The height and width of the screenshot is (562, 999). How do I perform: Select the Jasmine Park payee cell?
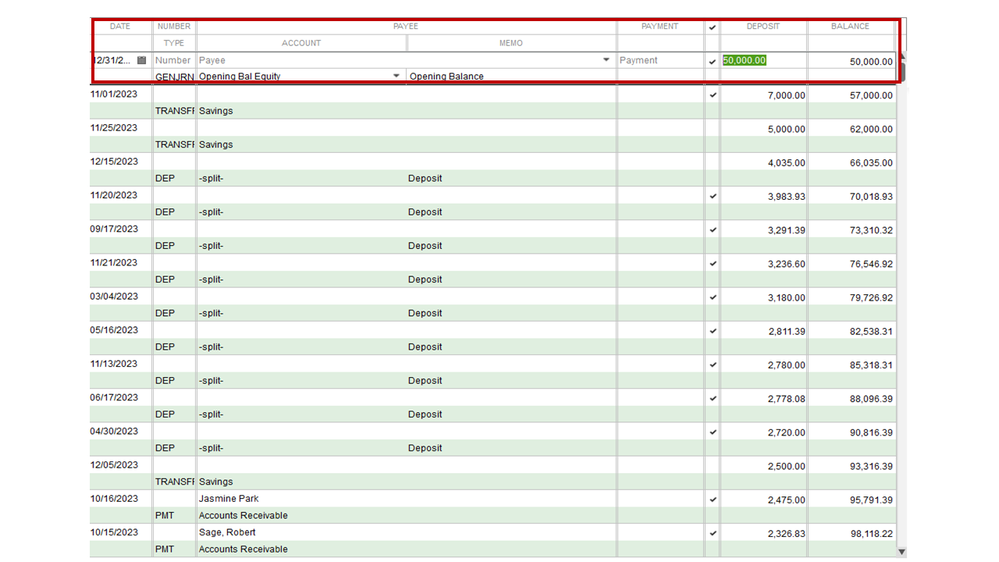pyautogui.click(x=229, y=498)
